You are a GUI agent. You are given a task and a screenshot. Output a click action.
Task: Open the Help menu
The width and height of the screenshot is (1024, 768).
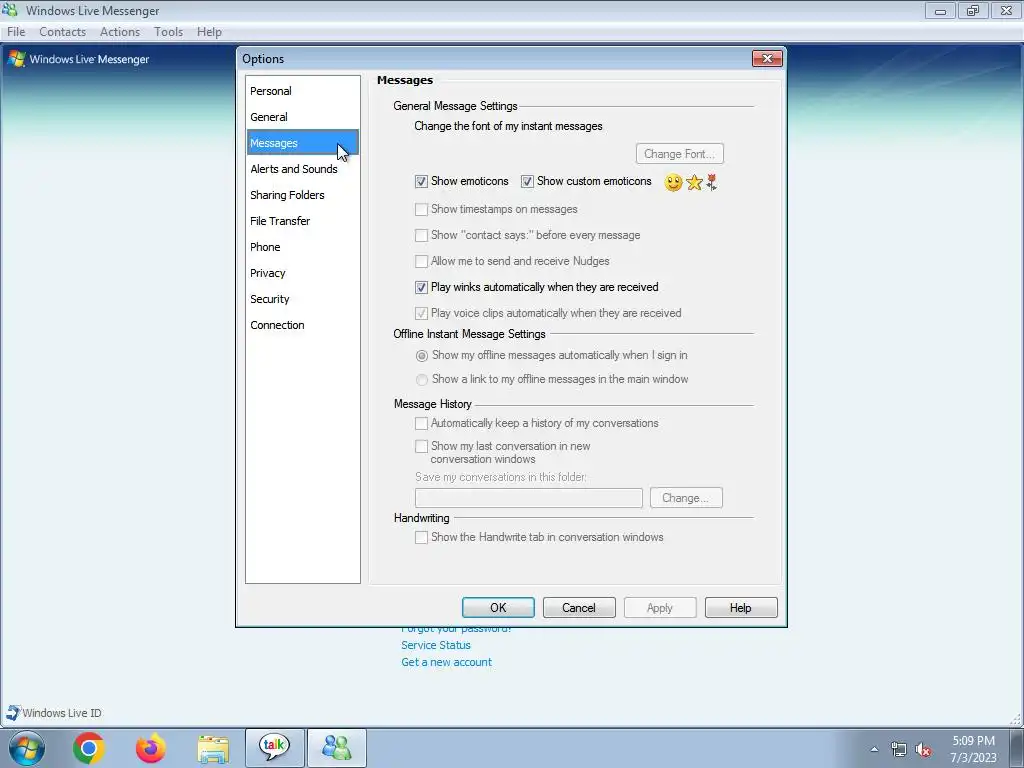click(x=210, y=31)
